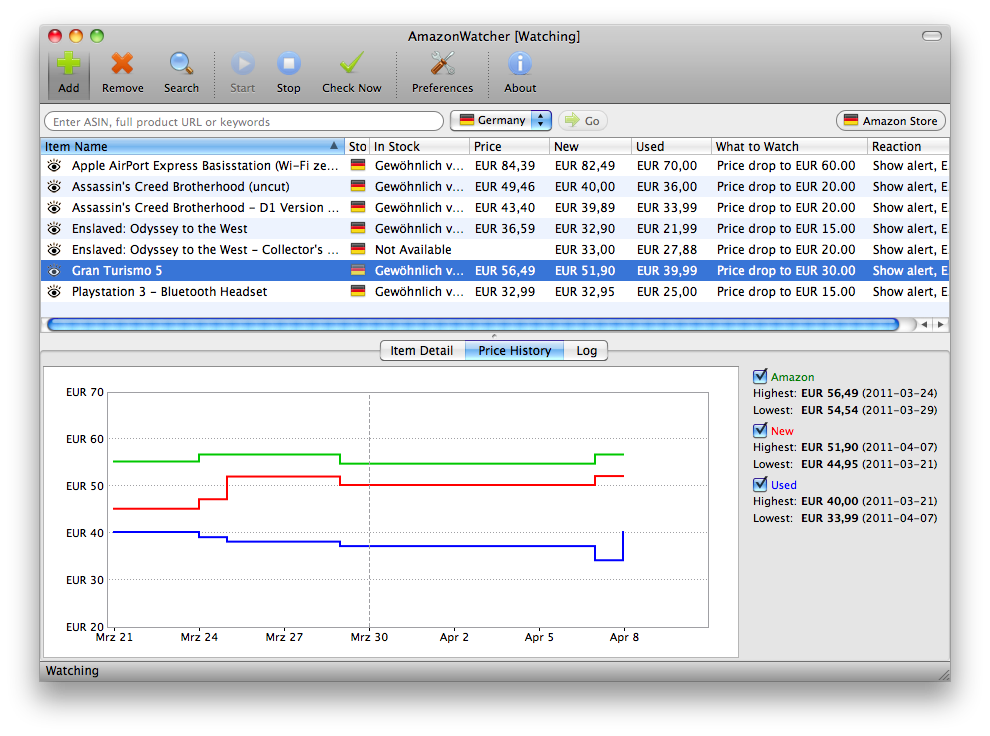
Task: Click eye icon for Enslaved Collector's row
Action: pos(54,249)
